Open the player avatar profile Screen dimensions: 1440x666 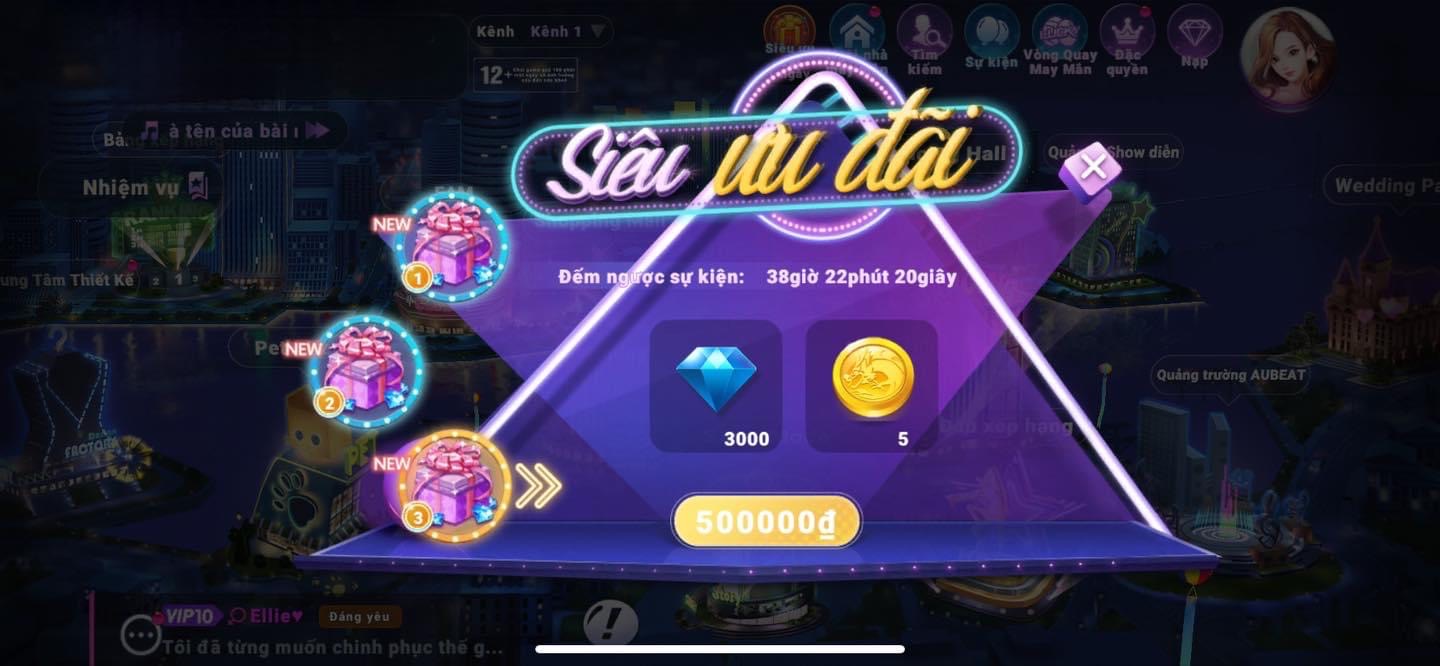click(1287, 55)
